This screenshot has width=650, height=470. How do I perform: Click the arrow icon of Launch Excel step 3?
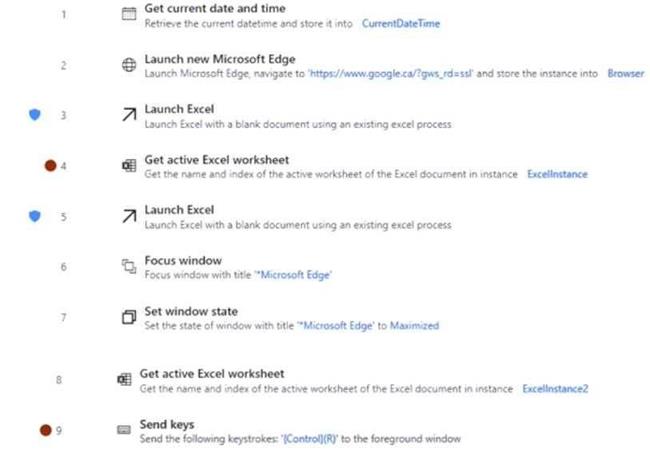[x=129, y=114]
